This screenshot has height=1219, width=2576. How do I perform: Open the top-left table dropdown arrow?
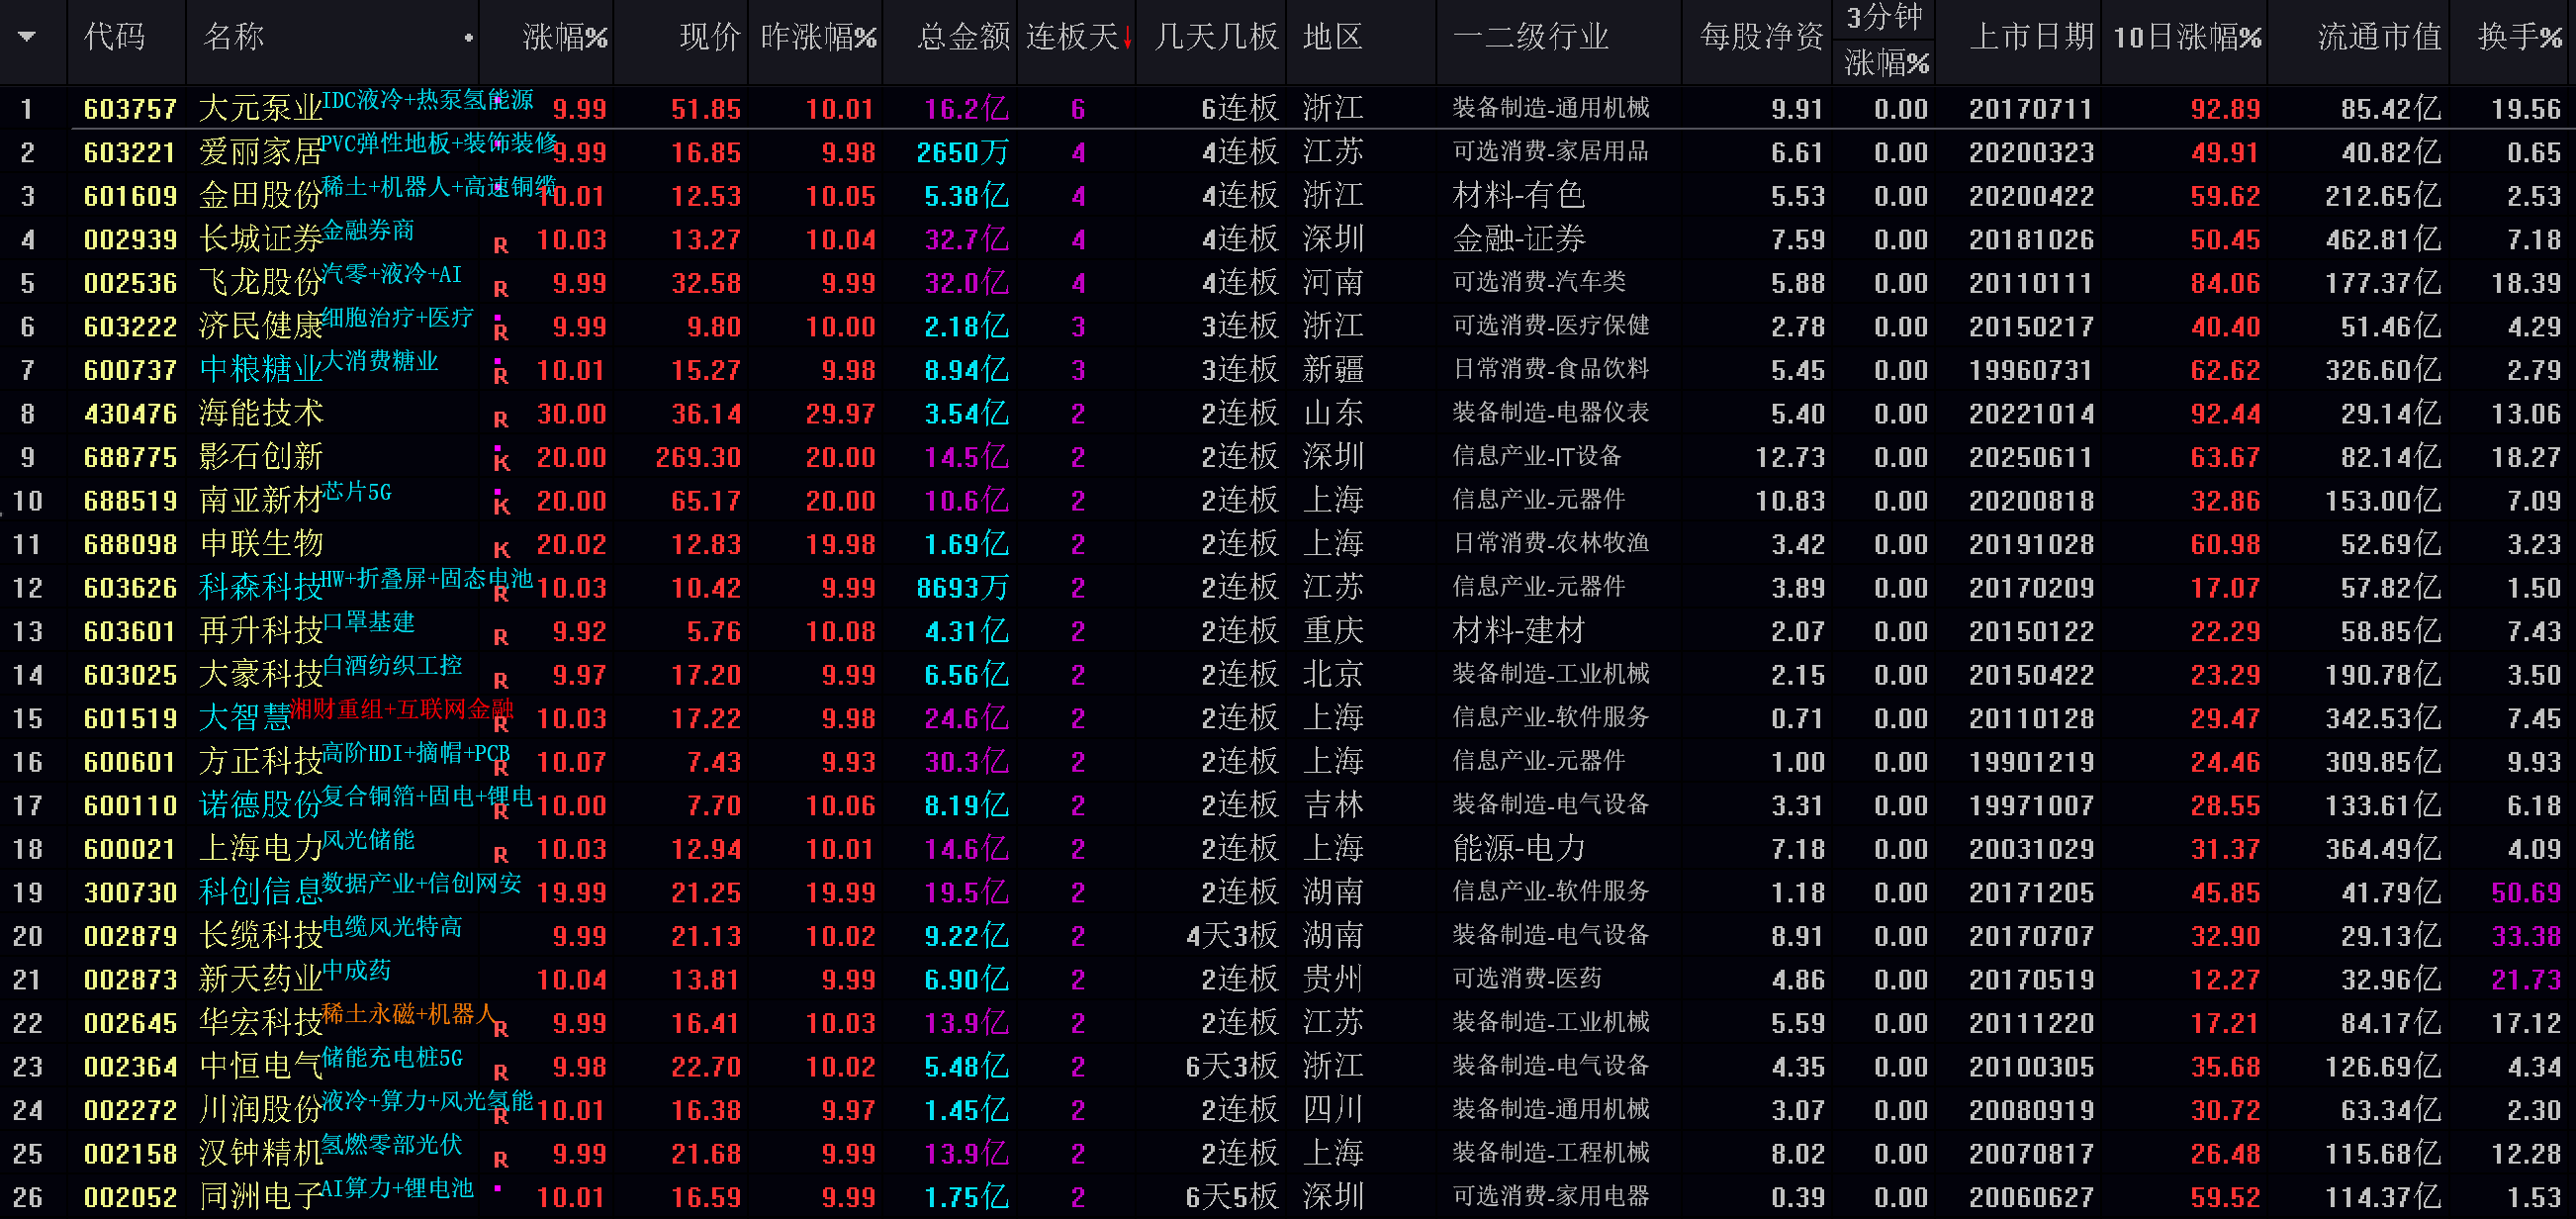coord(27,37)
